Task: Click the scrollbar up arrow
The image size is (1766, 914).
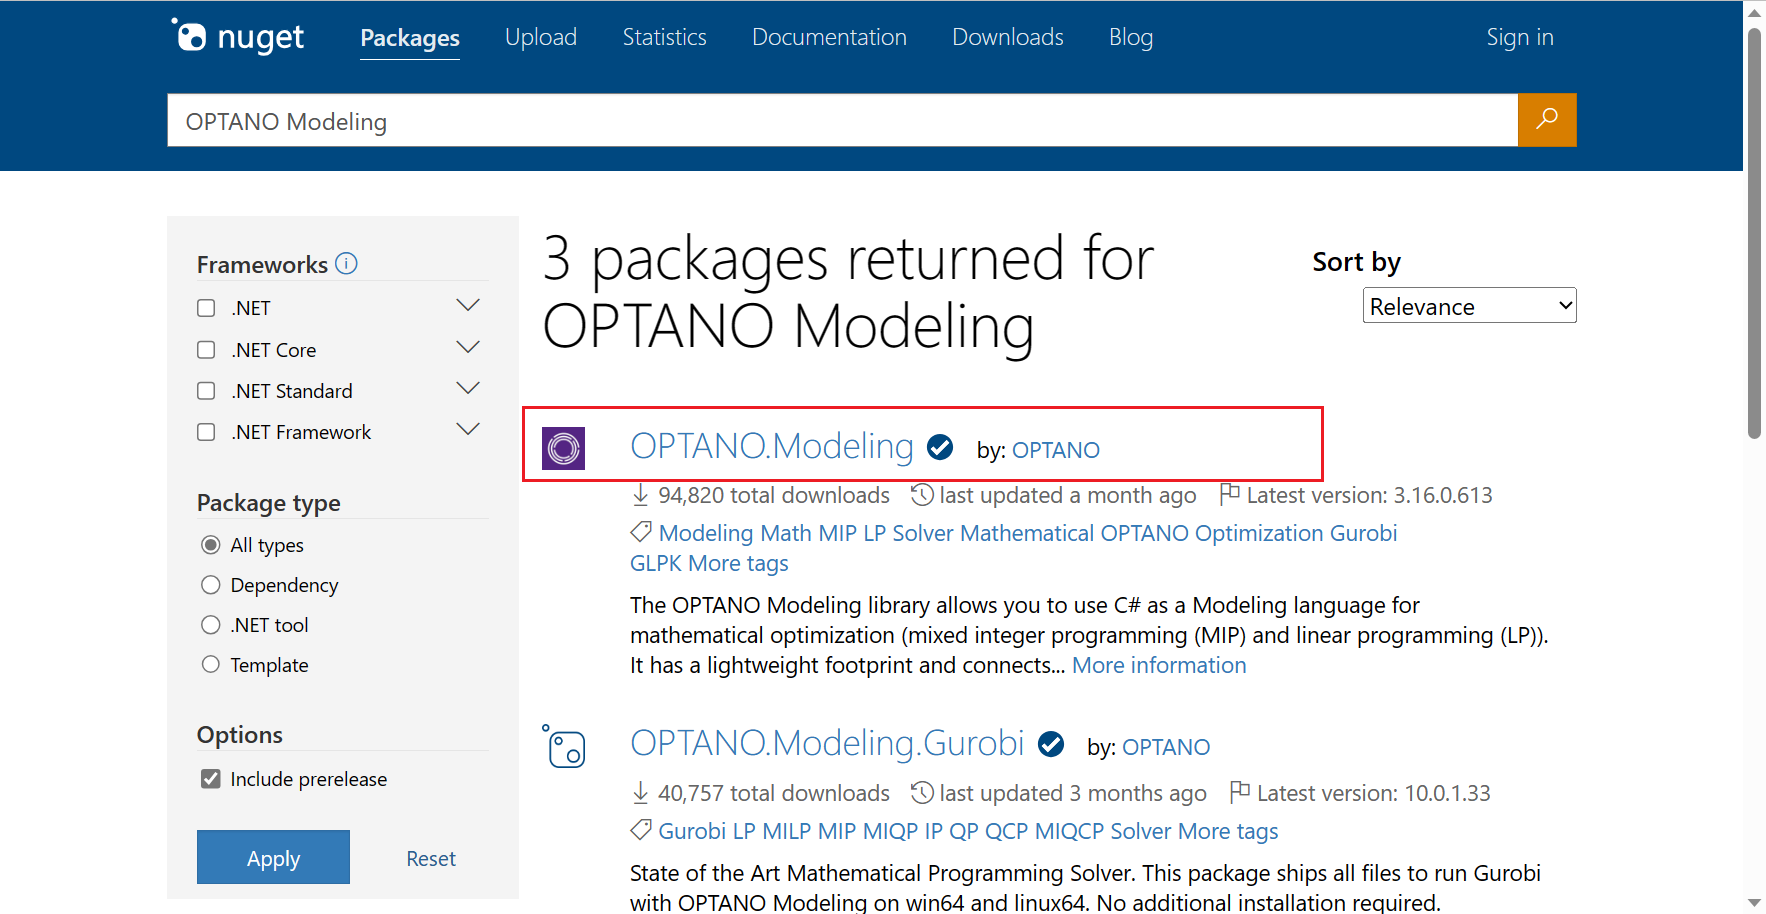Action: [x=1754, y=11]
